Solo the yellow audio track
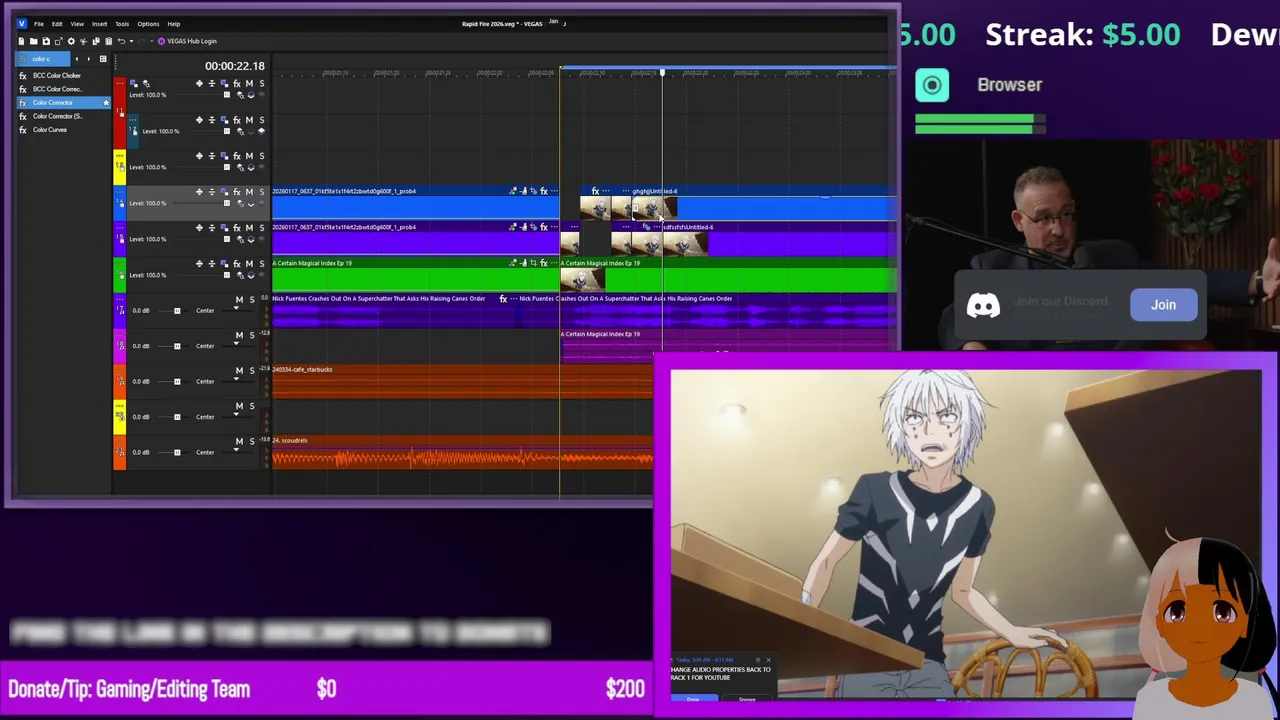 click(x=251, y=406)
